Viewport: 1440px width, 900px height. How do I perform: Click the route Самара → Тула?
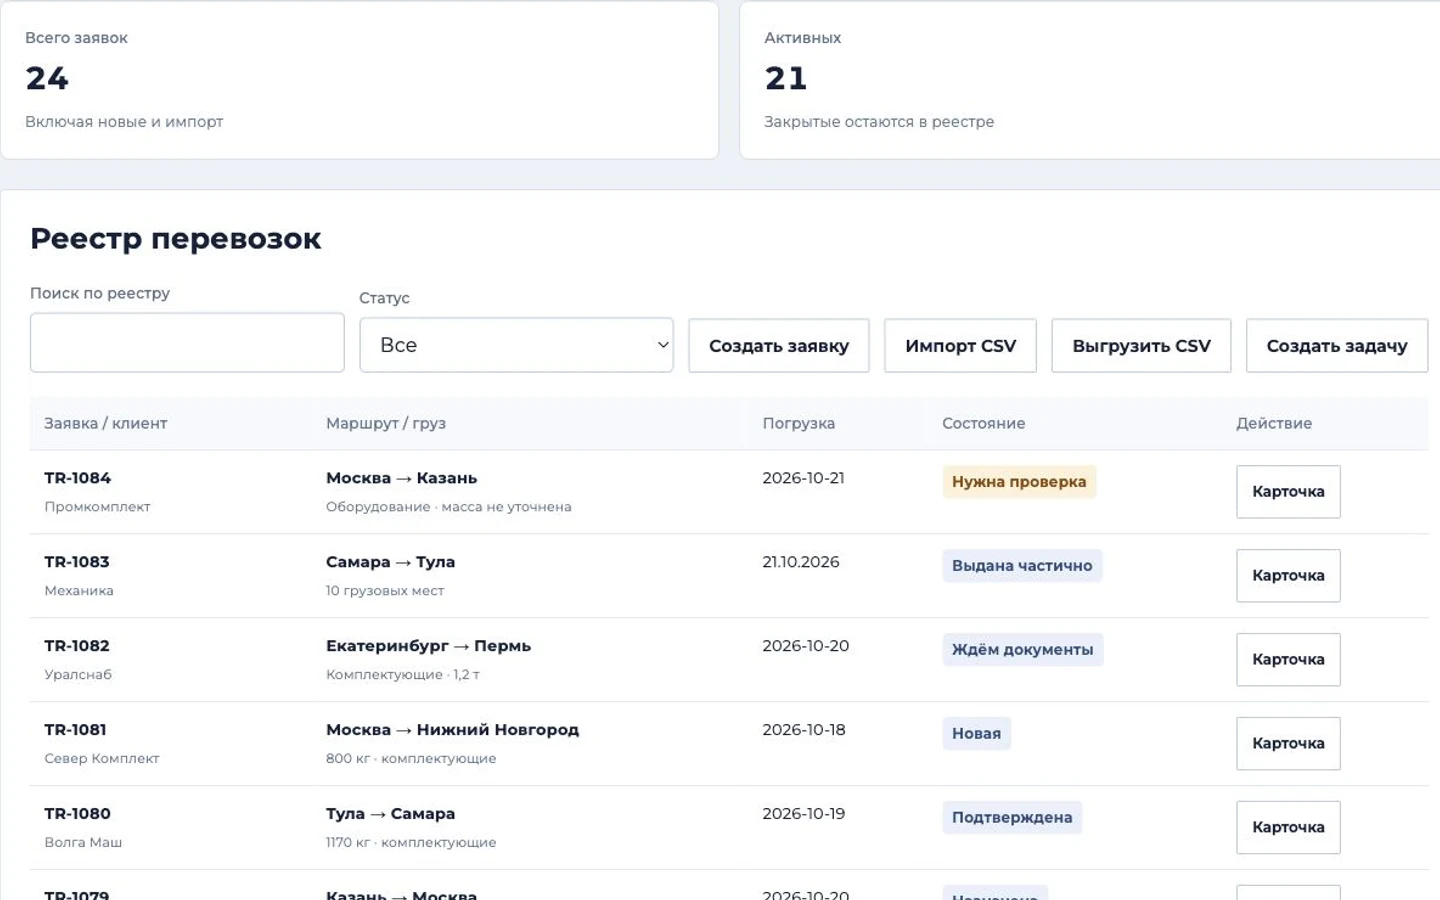point(391,562)
